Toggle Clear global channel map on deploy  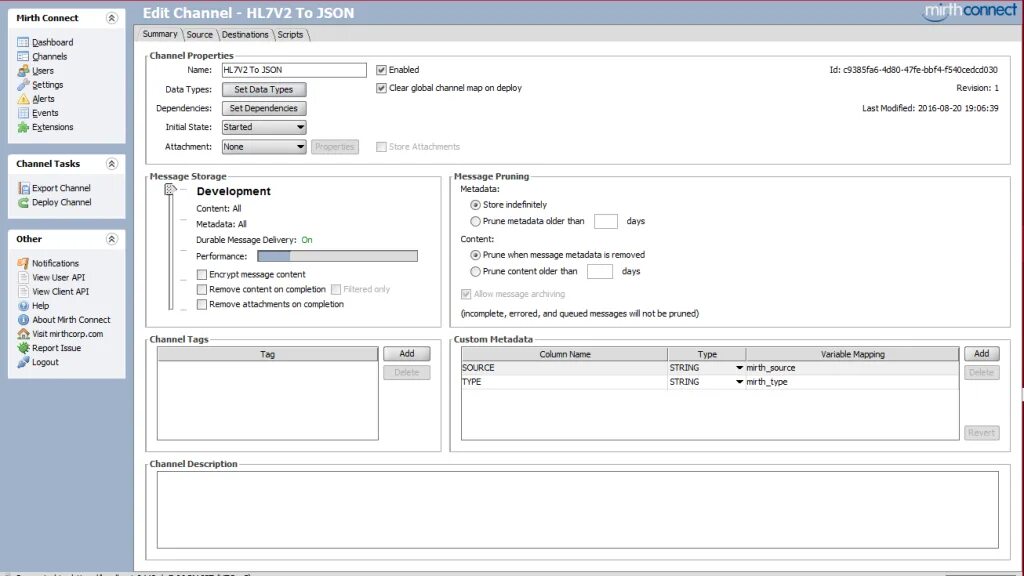381,88
